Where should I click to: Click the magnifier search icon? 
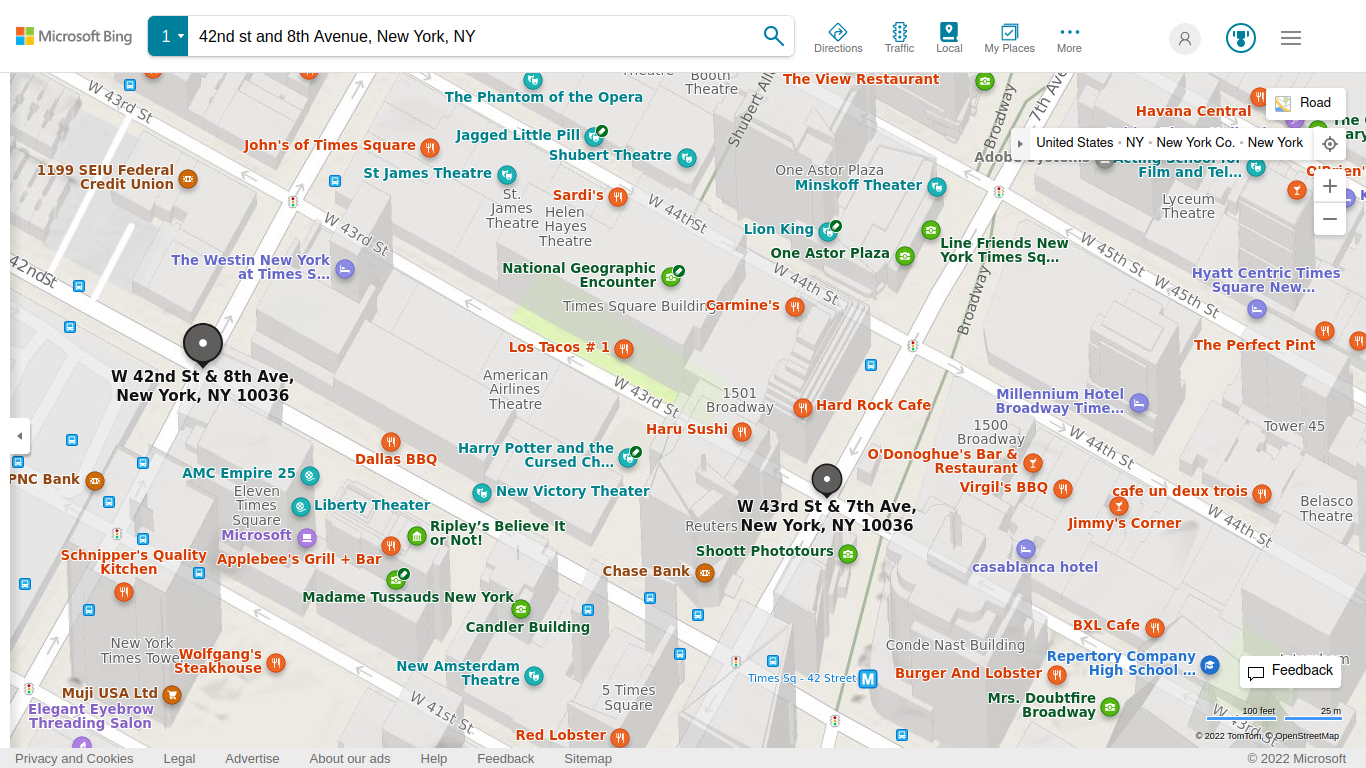click(x=773, y=36)
